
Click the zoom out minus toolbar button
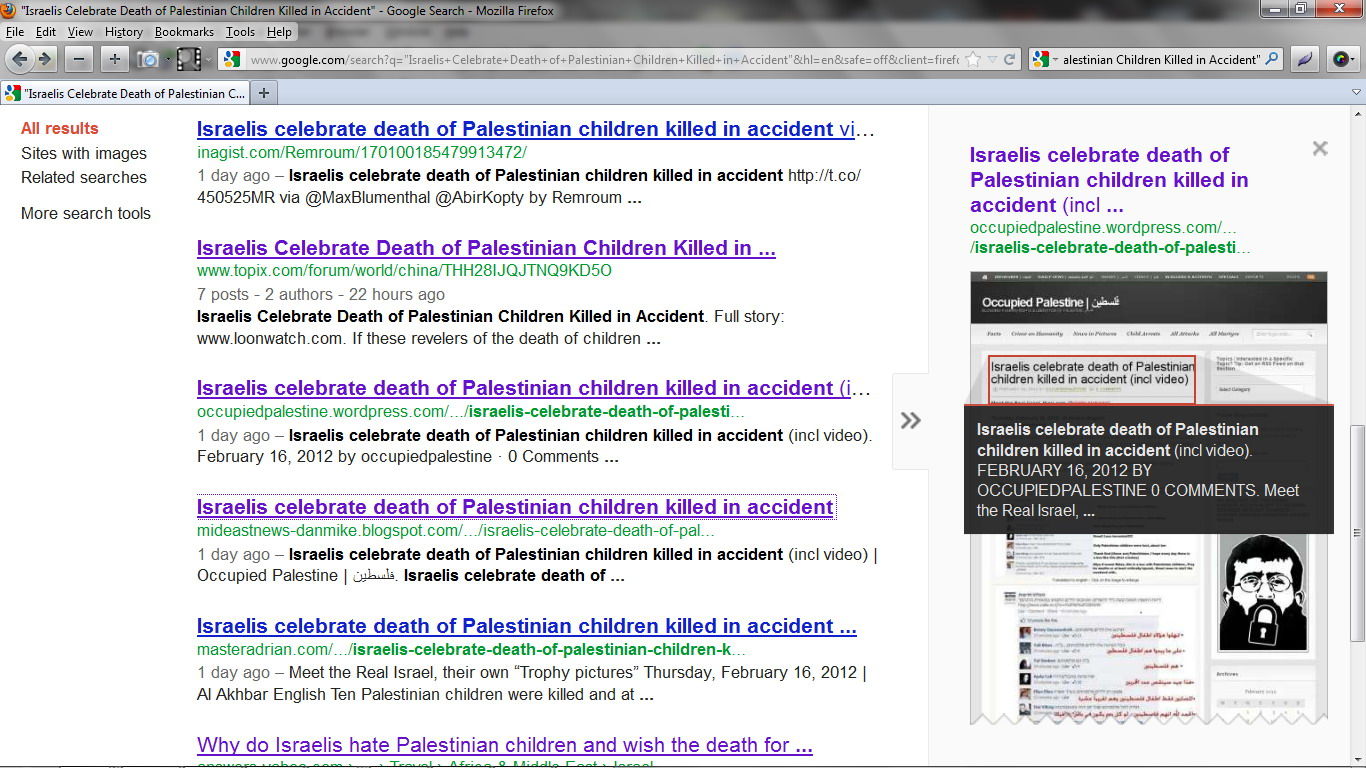coord(79,59)
